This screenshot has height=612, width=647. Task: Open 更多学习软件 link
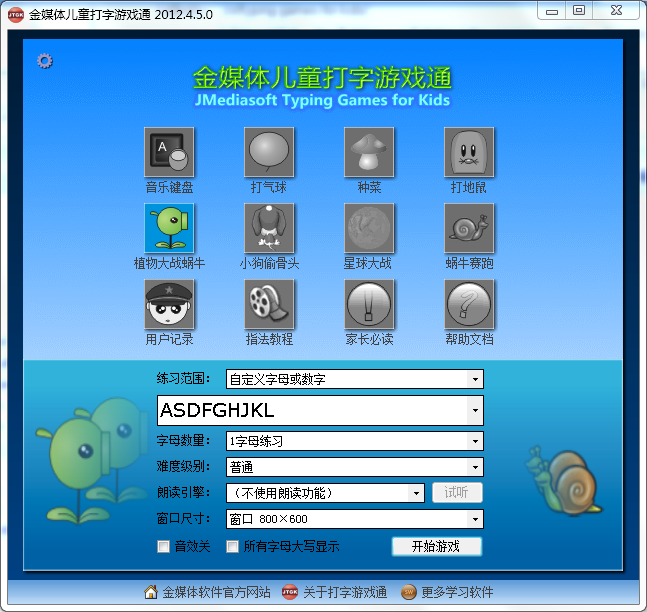coord(457,592)
